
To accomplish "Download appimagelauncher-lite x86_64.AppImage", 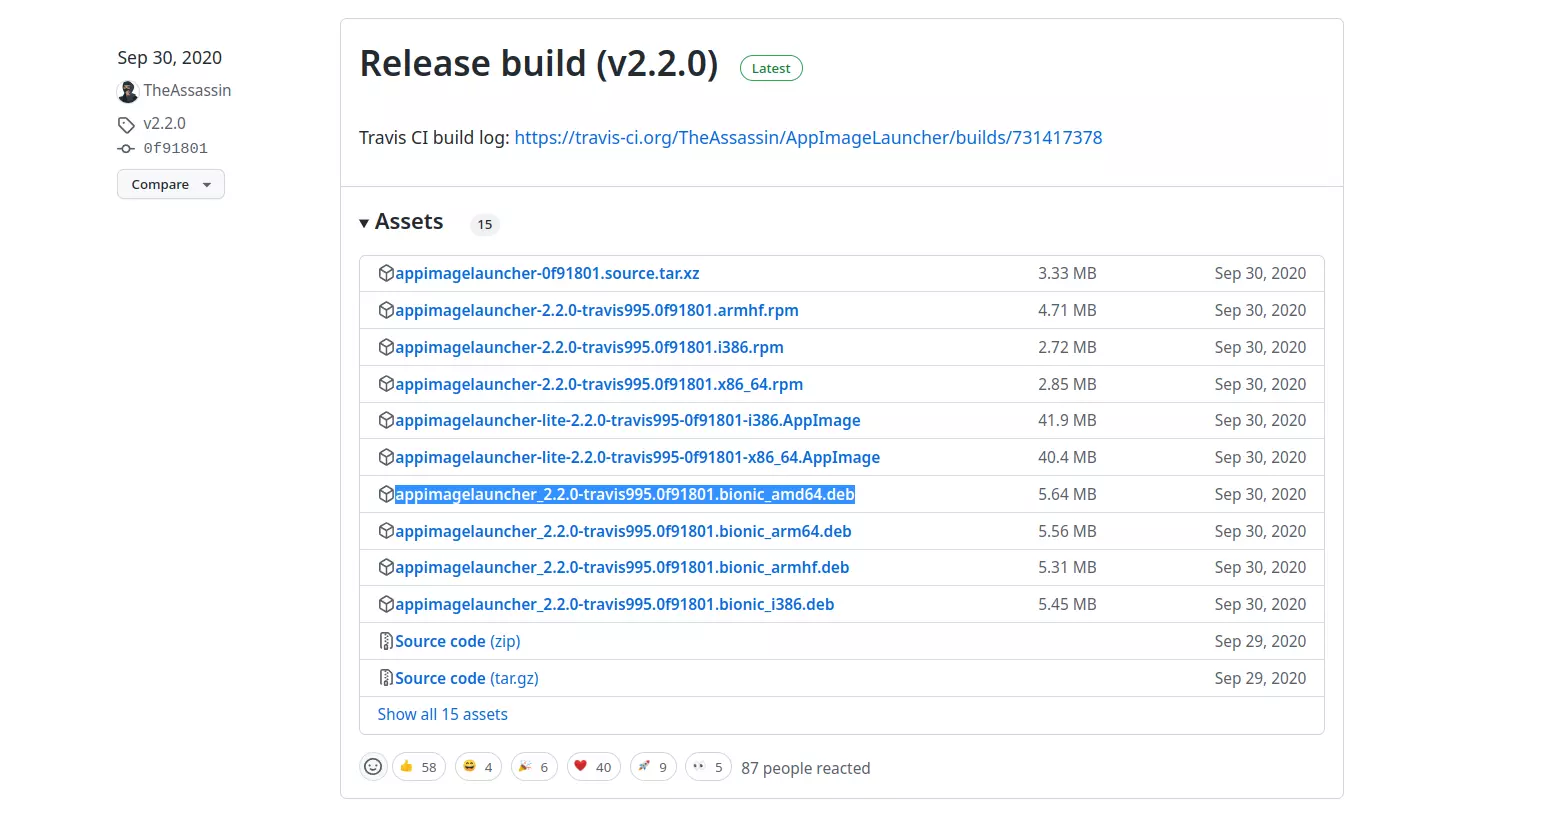I will (638, 457).
